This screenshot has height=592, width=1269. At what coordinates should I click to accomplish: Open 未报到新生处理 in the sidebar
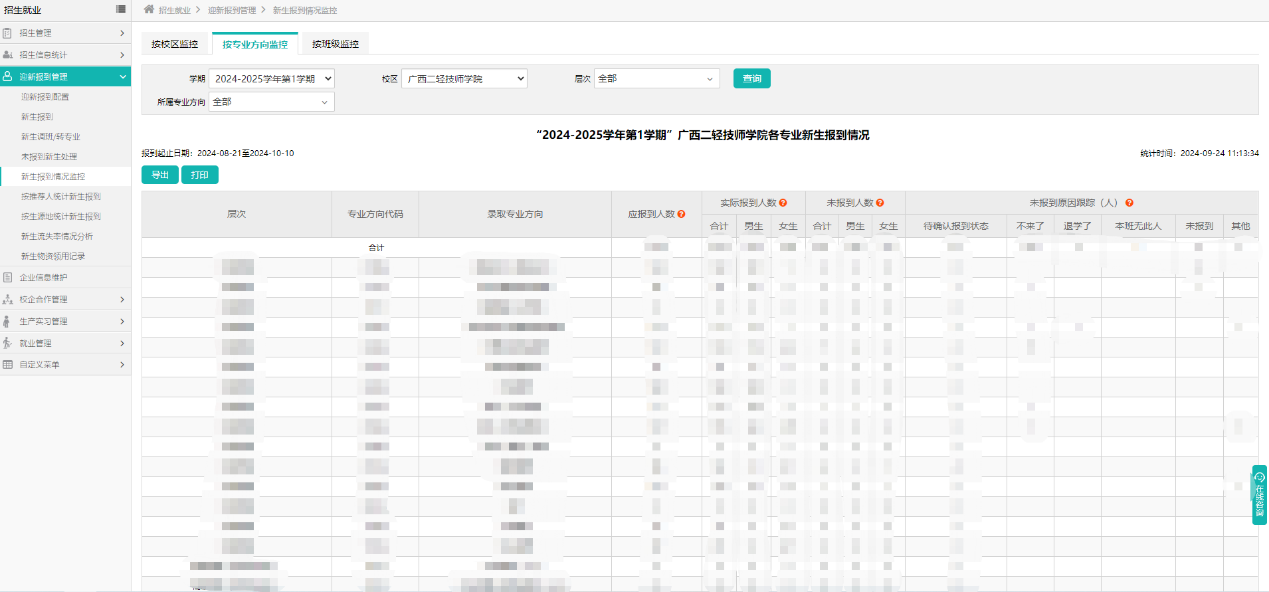tap(49, 156)
